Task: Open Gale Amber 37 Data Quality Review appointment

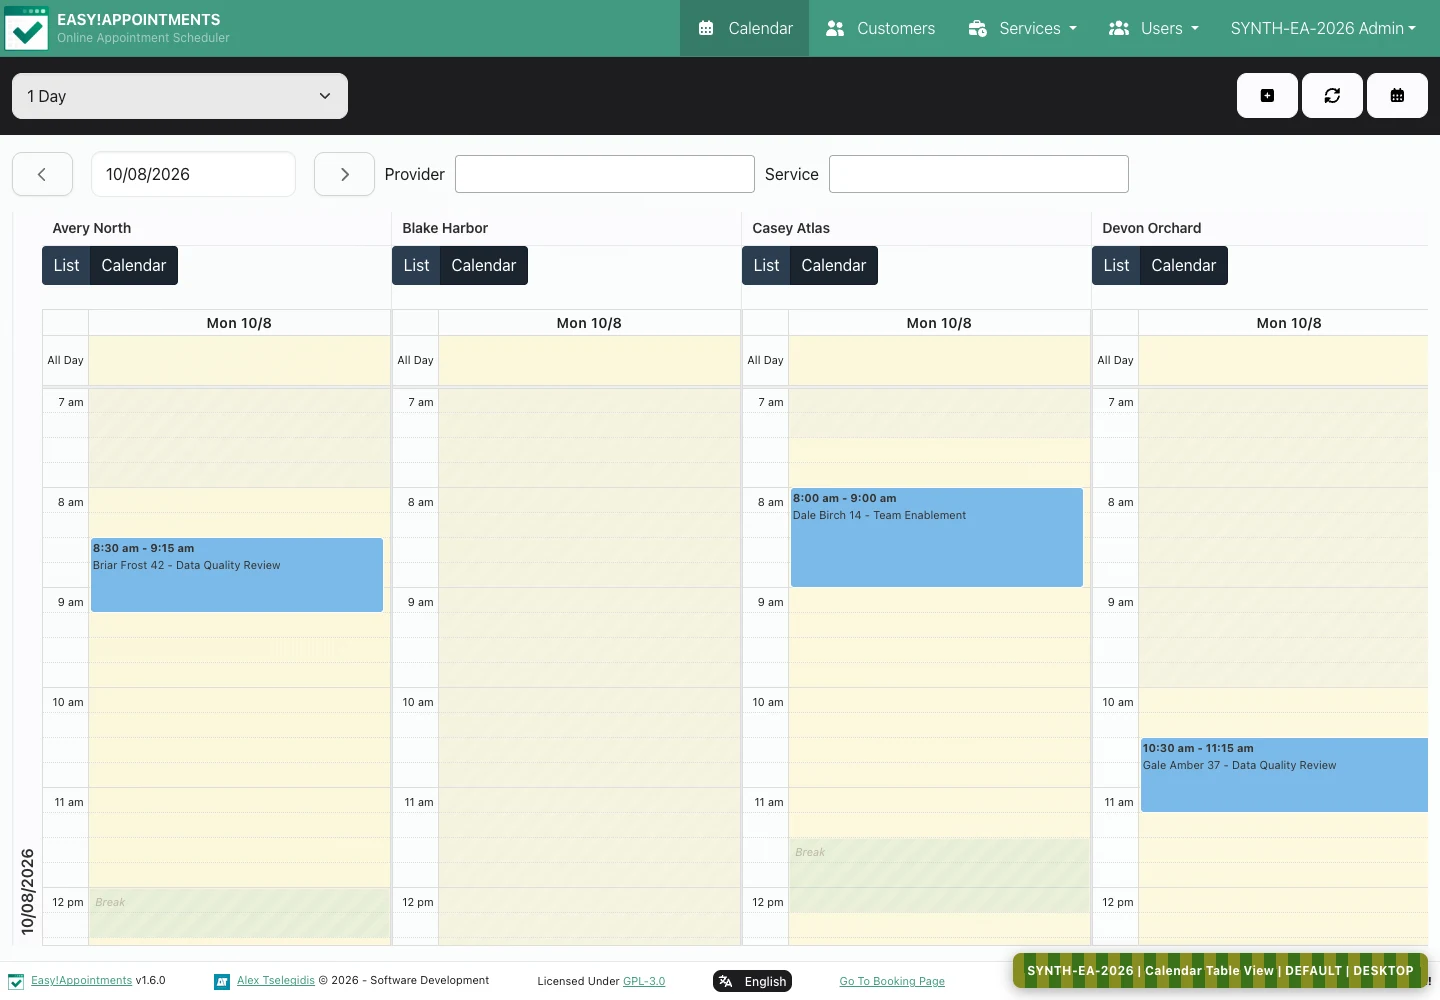Action: [1284, 775]
